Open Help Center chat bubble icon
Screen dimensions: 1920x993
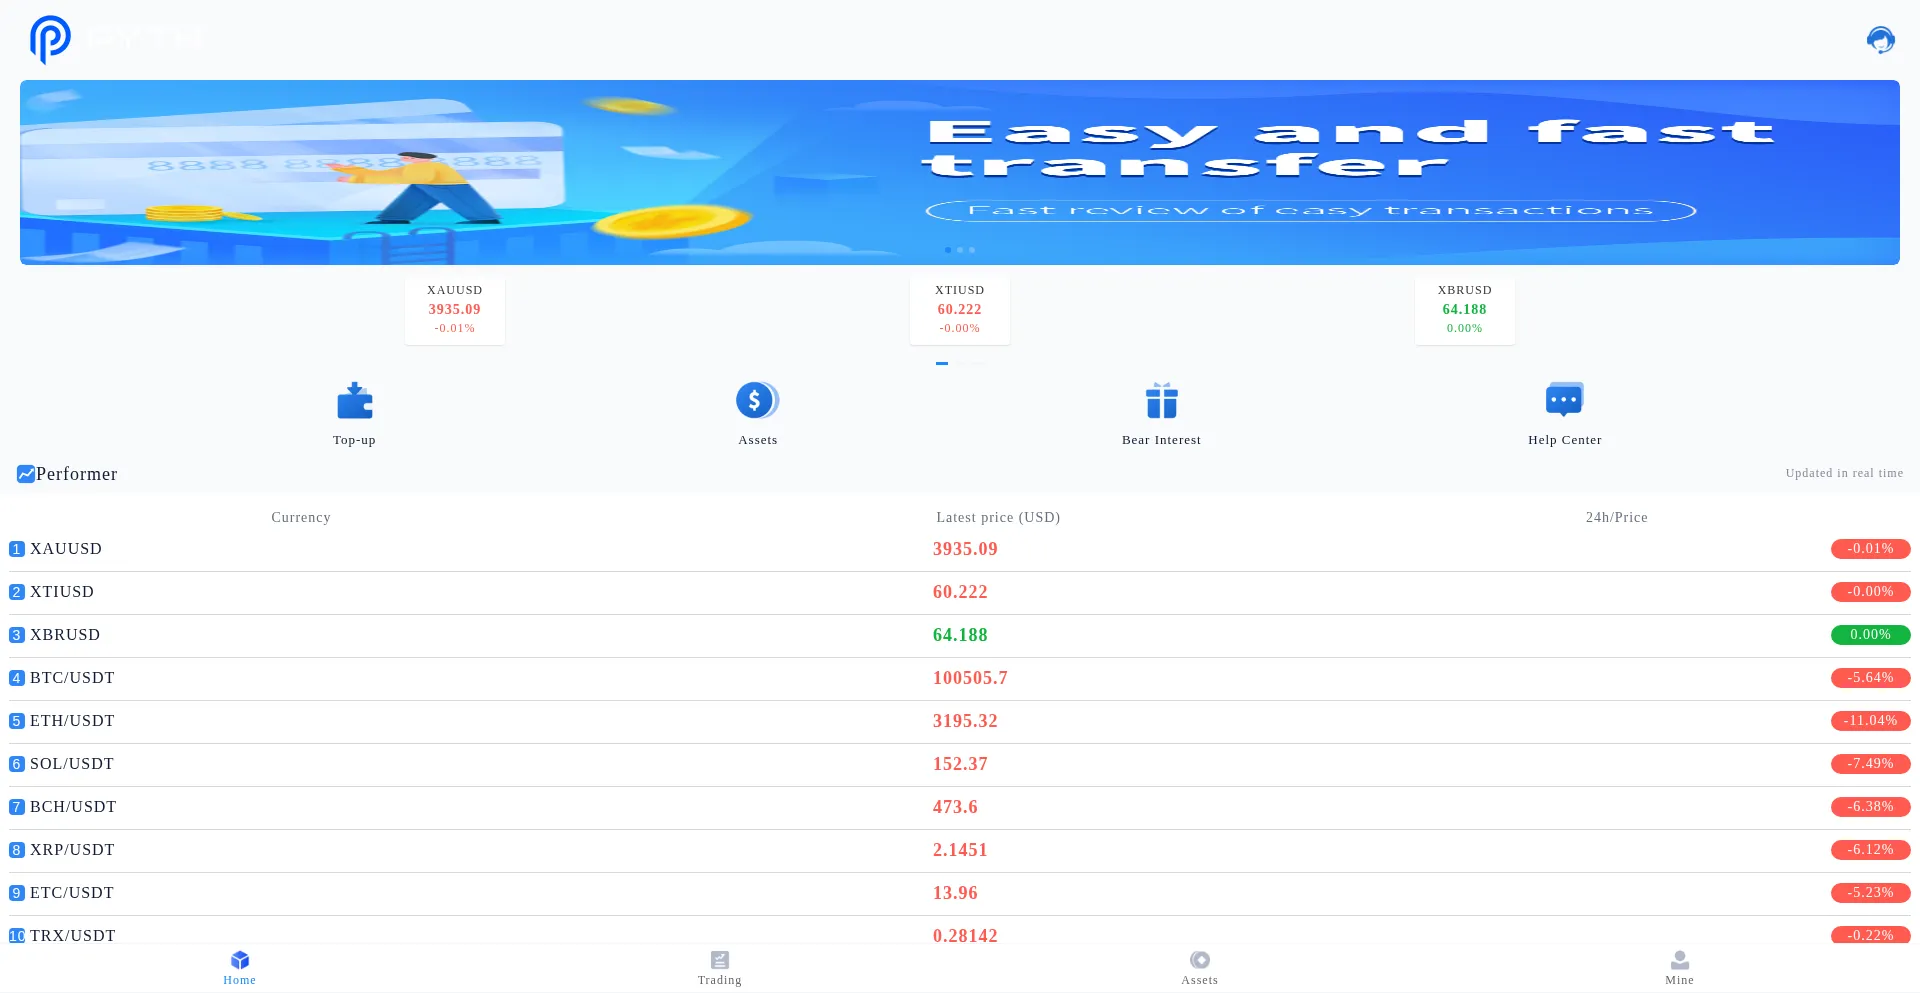click(x=1564, y=400)
